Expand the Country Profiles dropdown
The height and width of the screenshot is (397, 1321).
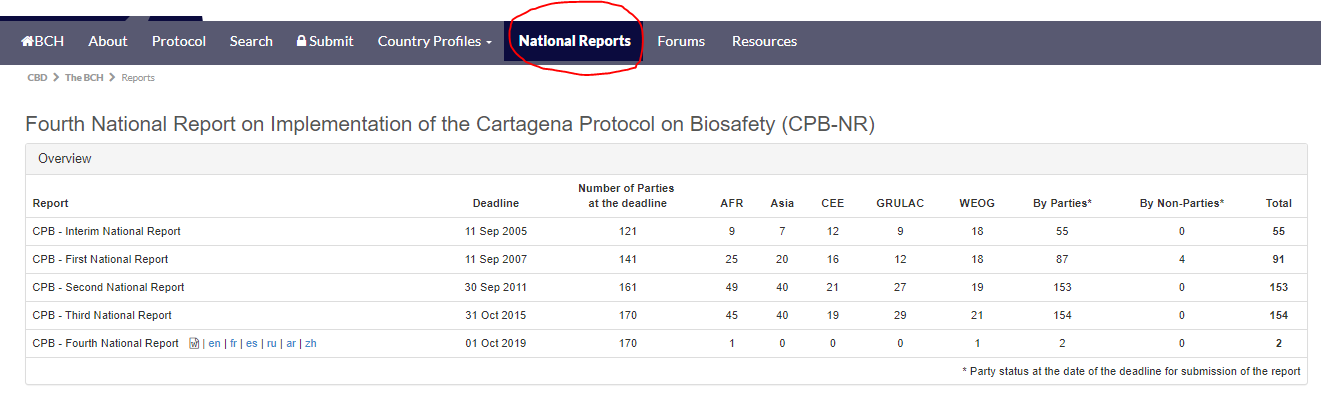click(435, 41)
